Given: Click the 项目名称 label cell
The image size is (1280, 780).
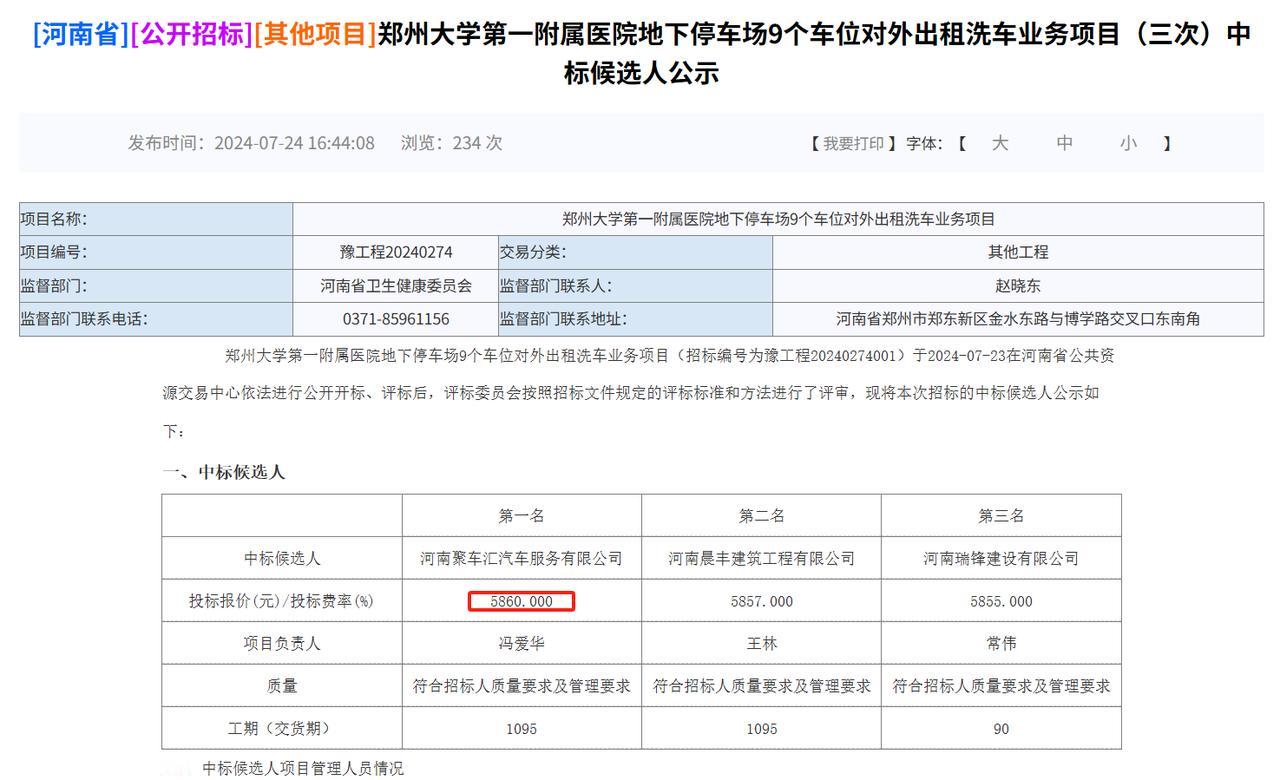Looking at the screenshot, I should pos(156,219).
